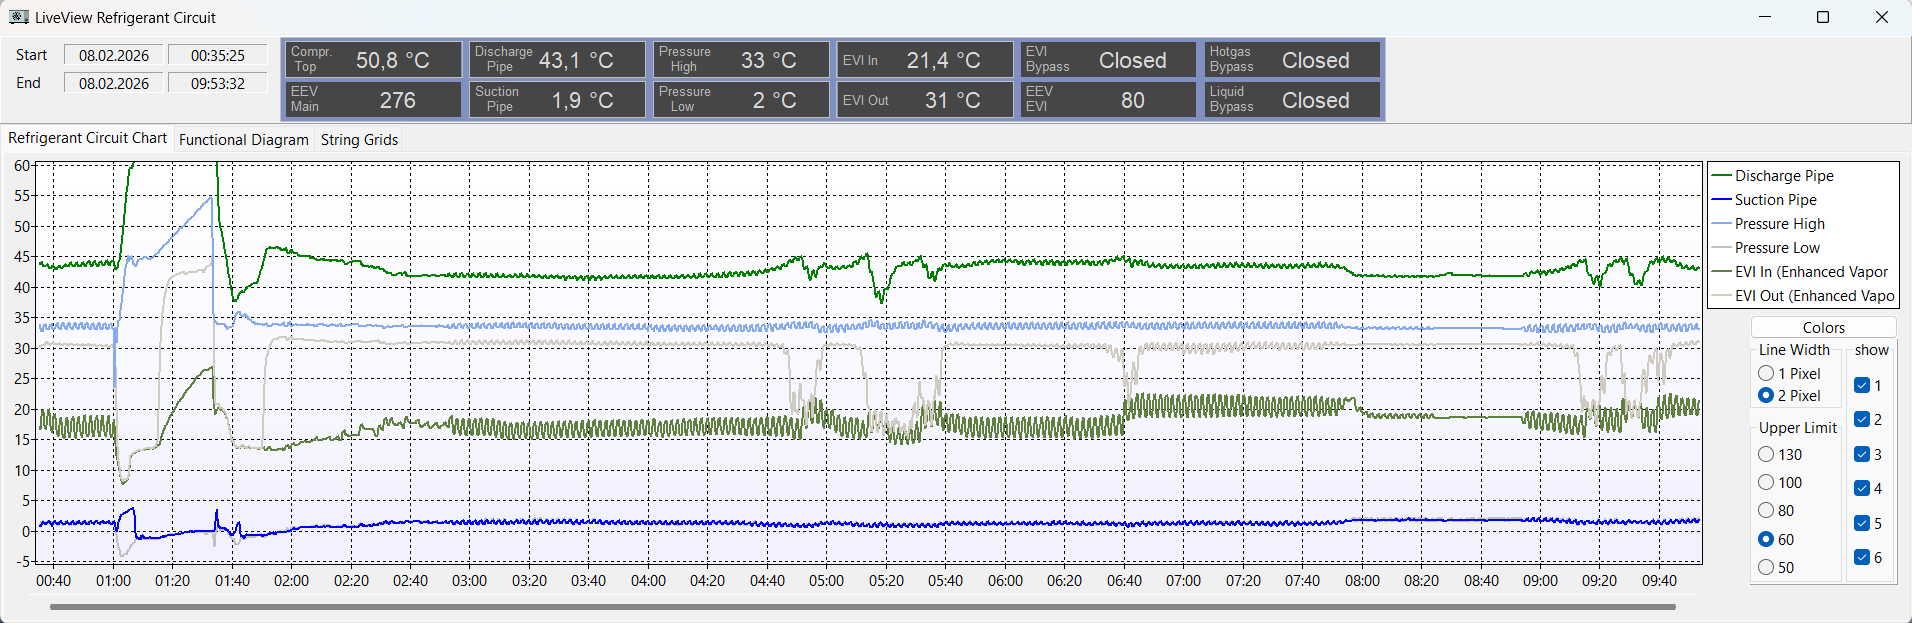
Task: Choose the 100 upper limit option
Action: [x=1766, y=483]
